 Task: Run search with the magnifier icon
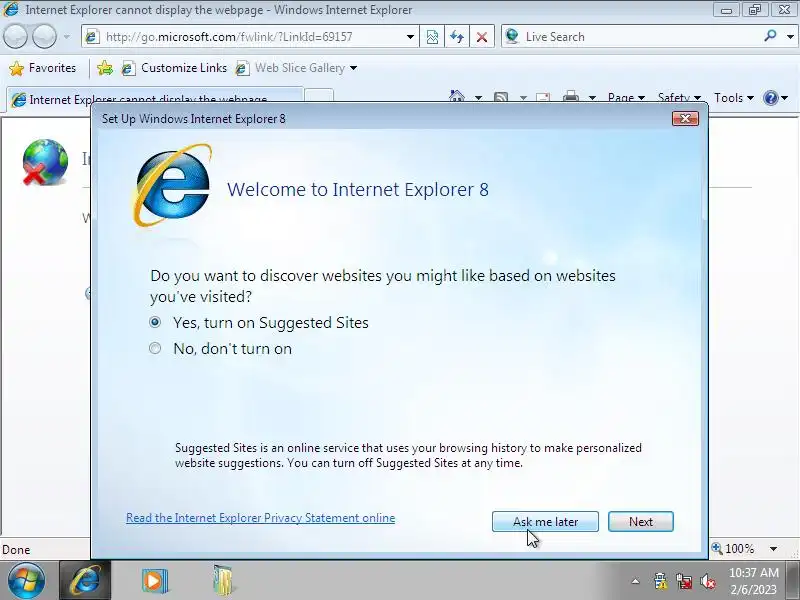point(770,36)
